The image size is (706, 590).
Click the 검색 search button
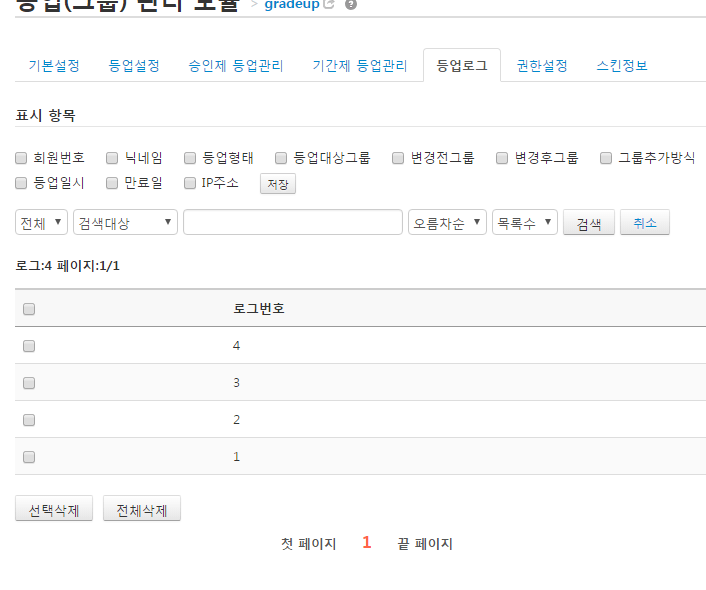tap(589, 223)
